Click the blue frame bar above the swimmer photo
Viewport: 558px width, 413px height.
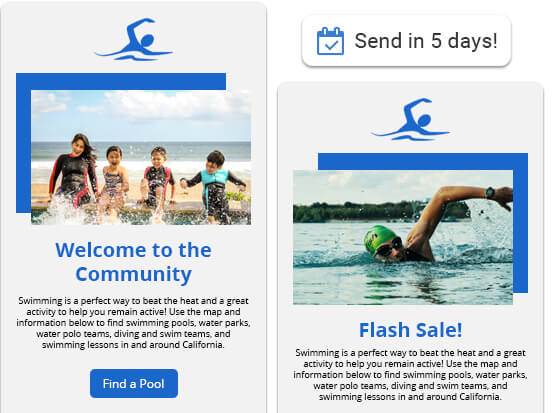click(423, 162)
